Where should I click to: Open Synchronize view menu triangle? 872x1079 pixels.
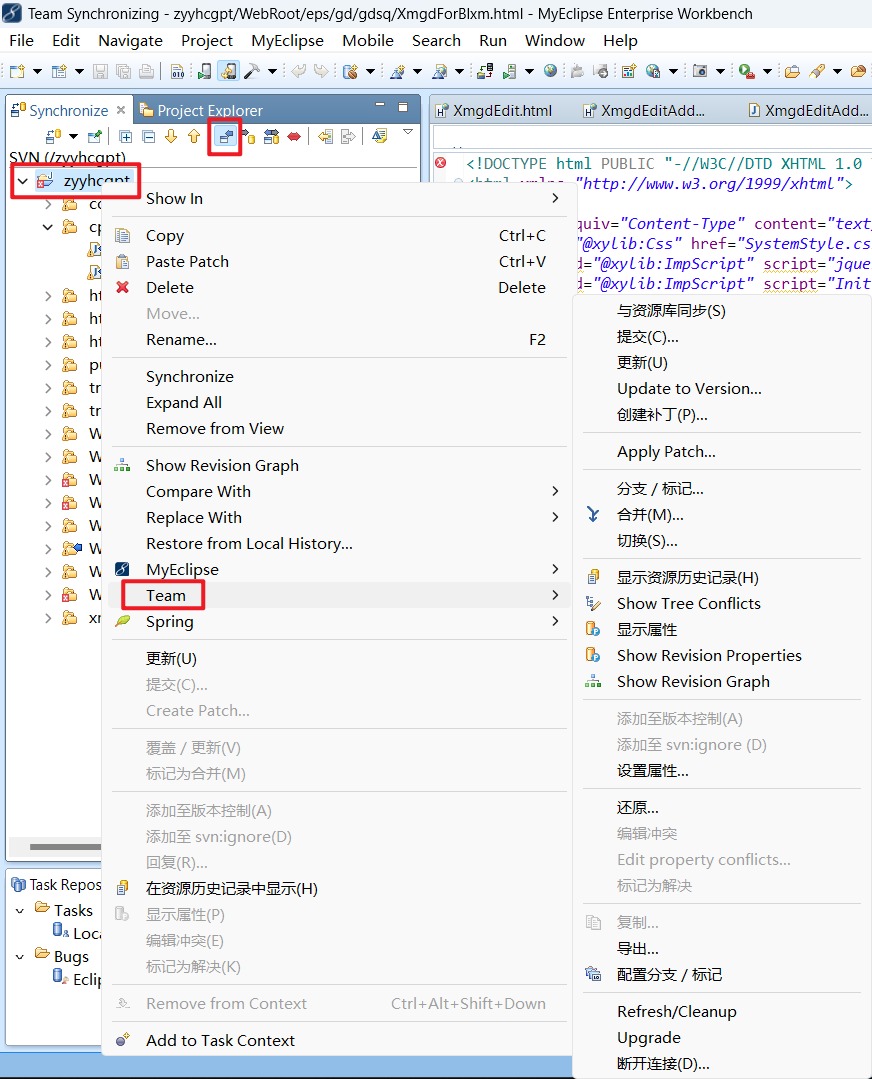[x=408, y=131]
